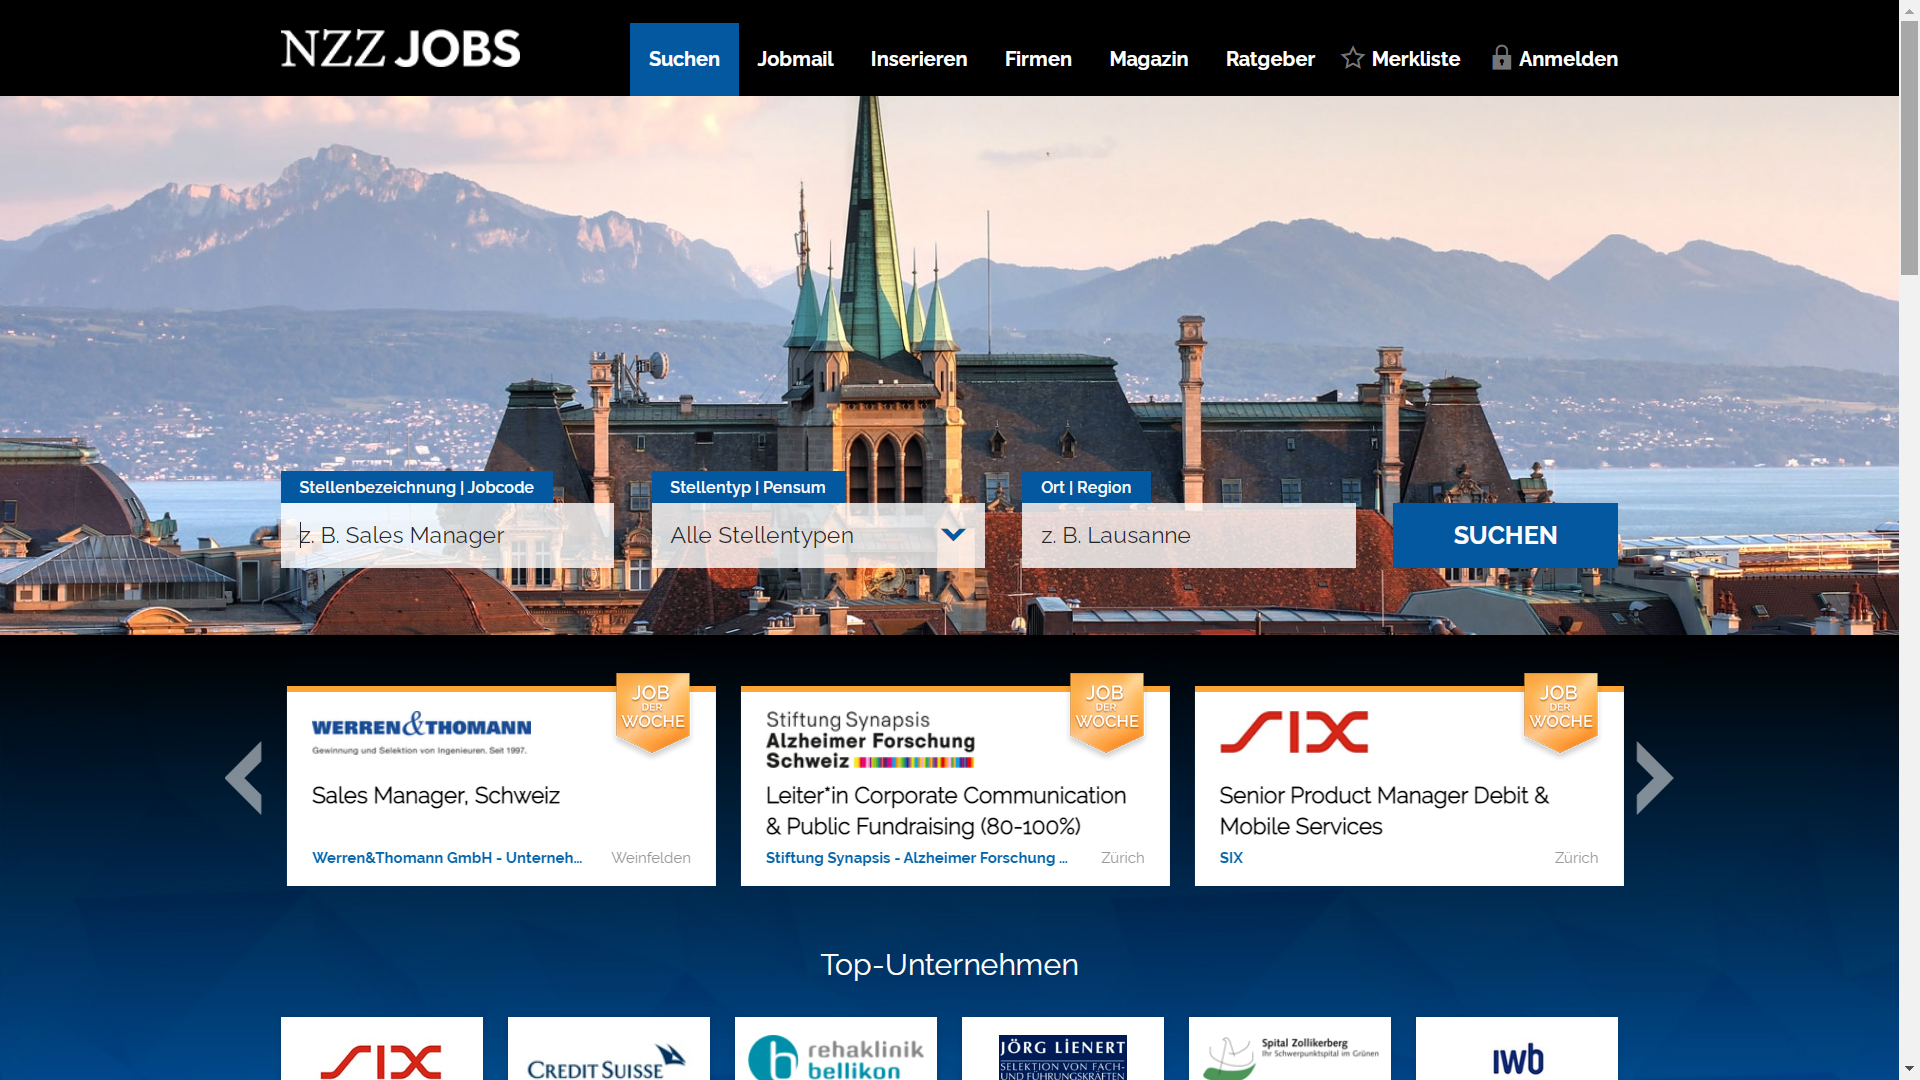Open Sales Manager, Schweiz job title

click(x=435, y=795)
